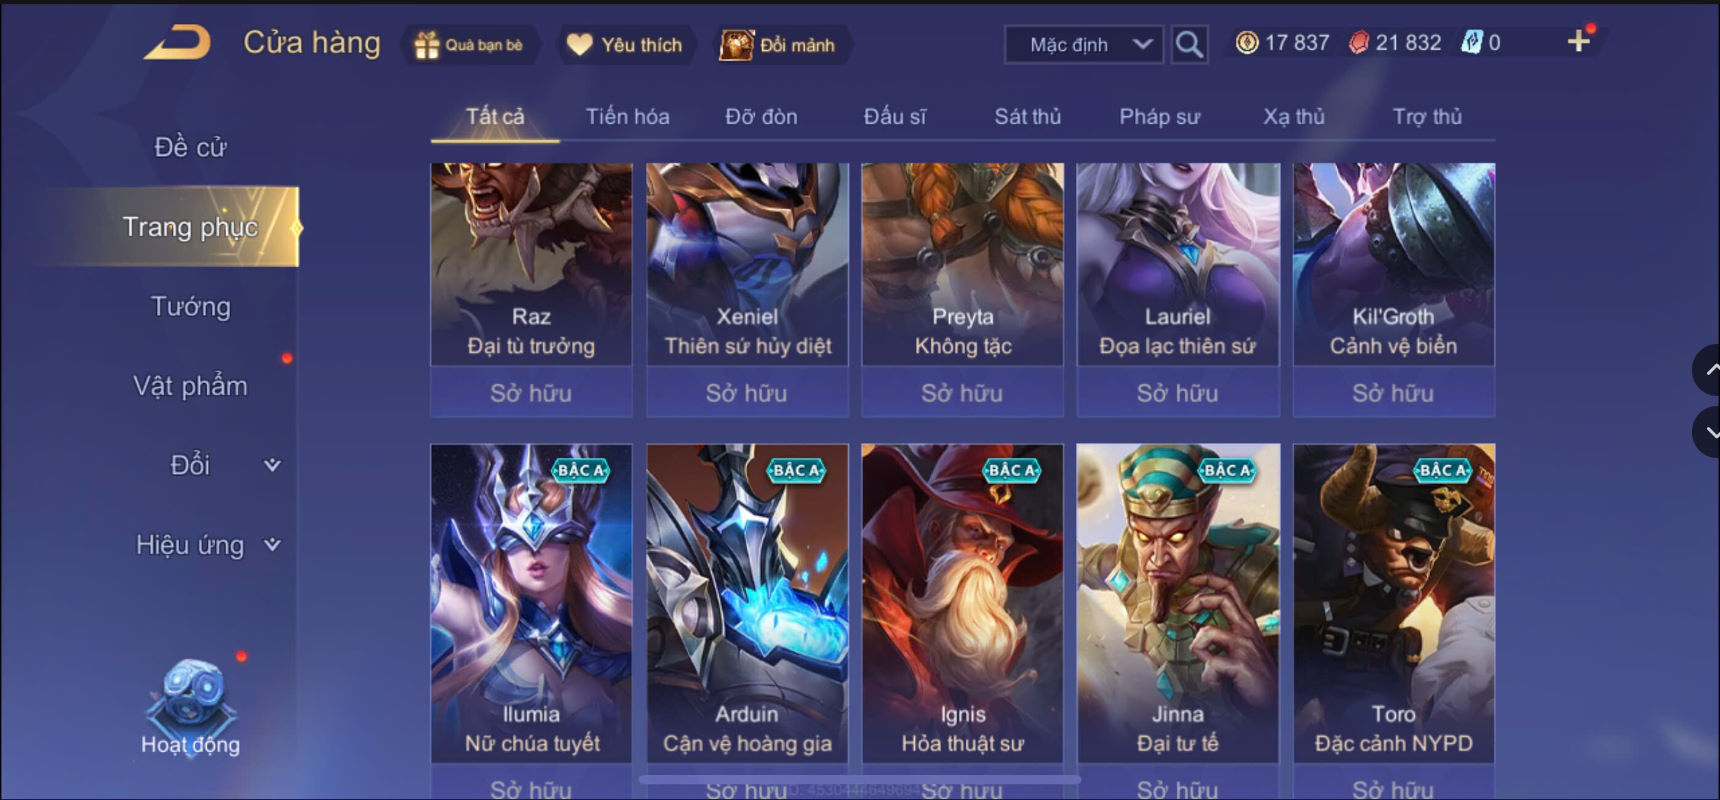Open the Mặc định sort dropdown
Image resolution: width=1720 pixels, height=800 pixels.
click(1084, 45)
